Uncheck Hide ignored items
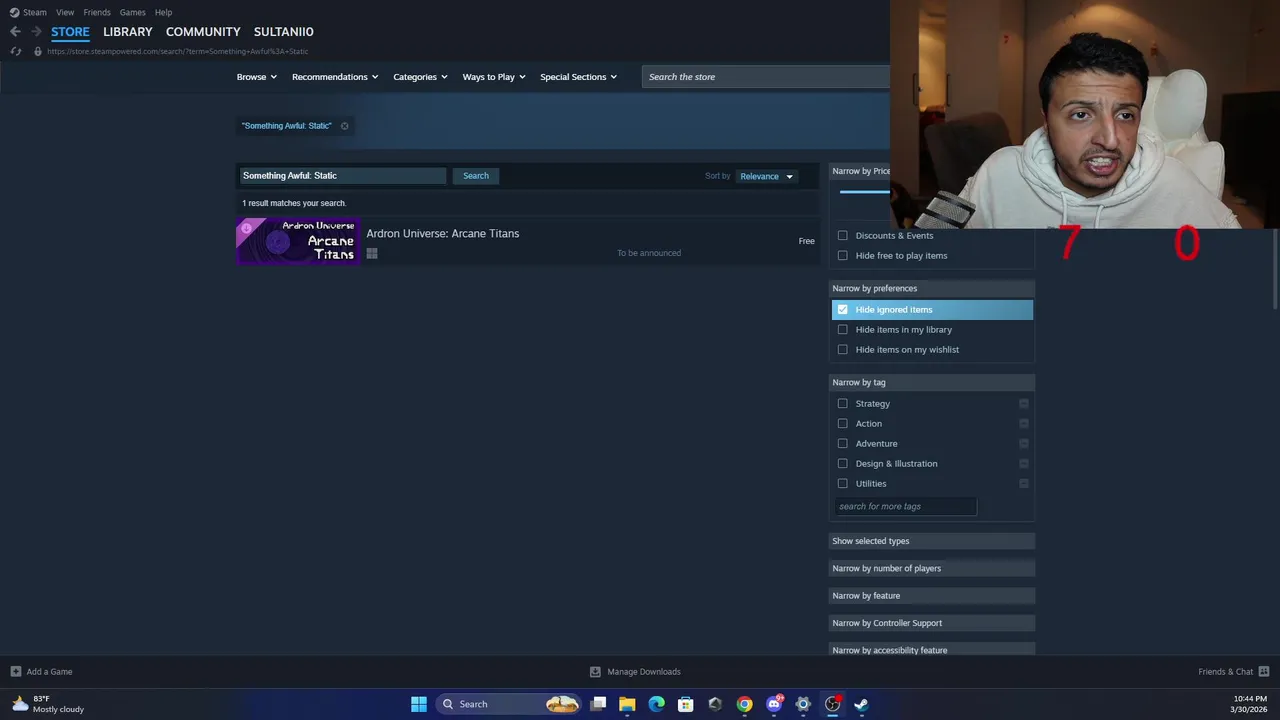1280x720 pixels. [842, 310]
